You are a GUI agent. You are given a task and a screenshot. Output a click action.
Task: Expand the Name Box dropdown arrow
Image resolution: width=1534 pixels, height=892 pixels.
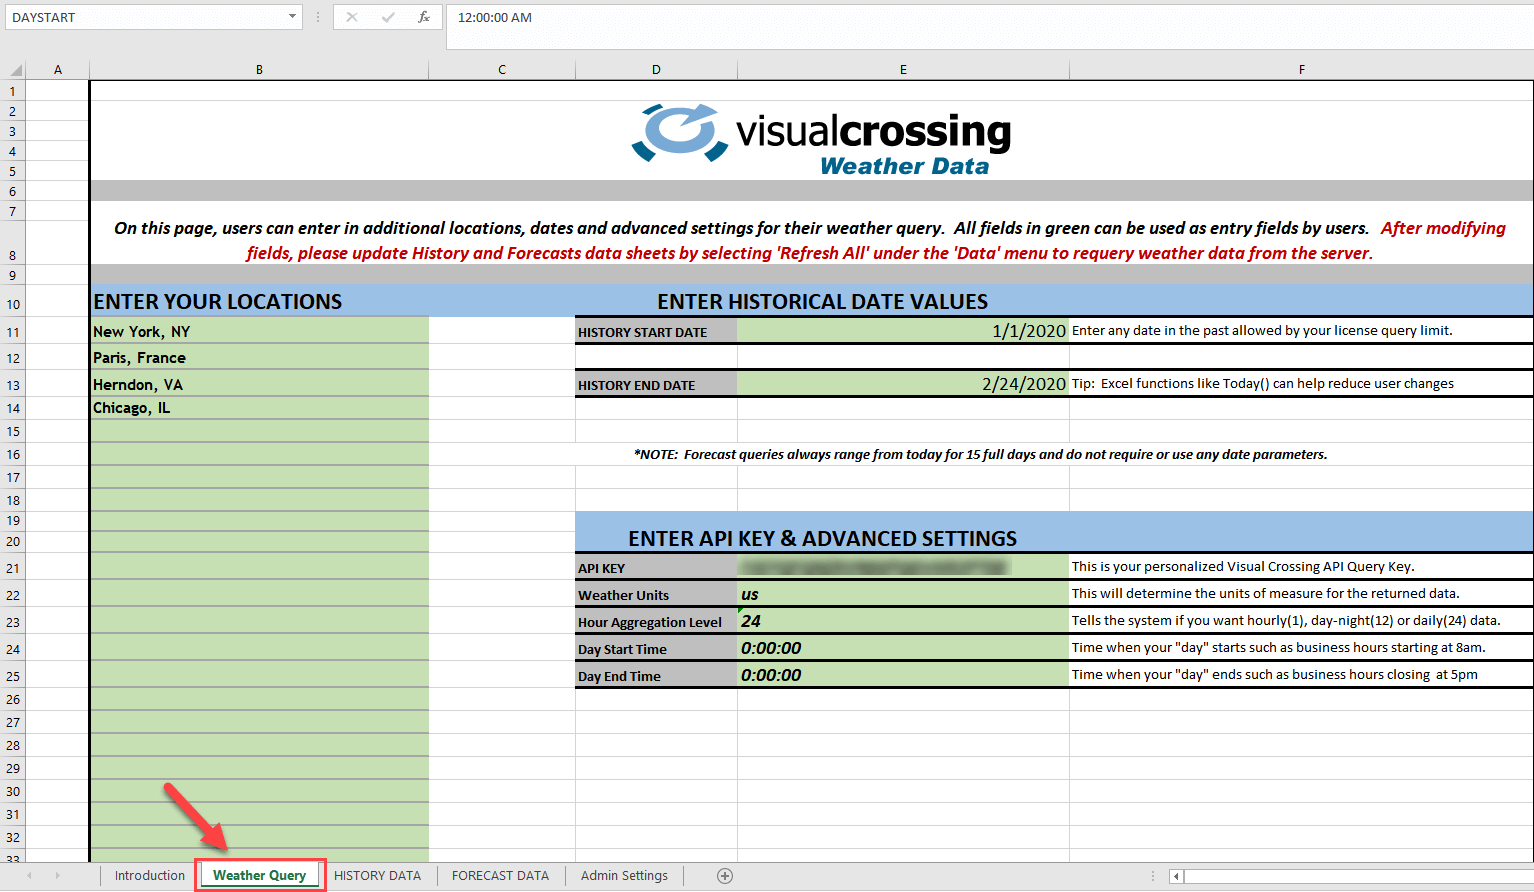(292, 17)
